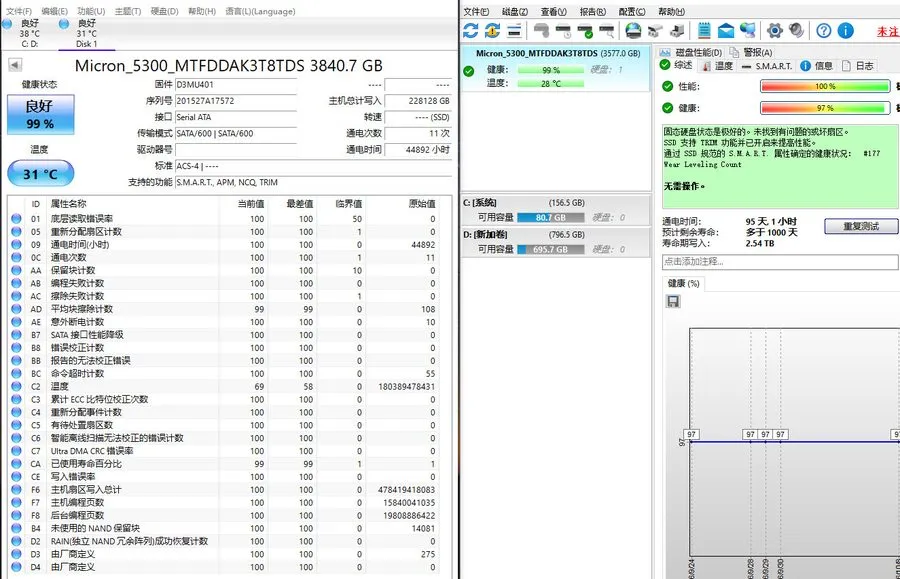Viewport: 900px width, 579px height.
Task: Click the green check beside 性能 label
Action: click(x=668, y=87)
